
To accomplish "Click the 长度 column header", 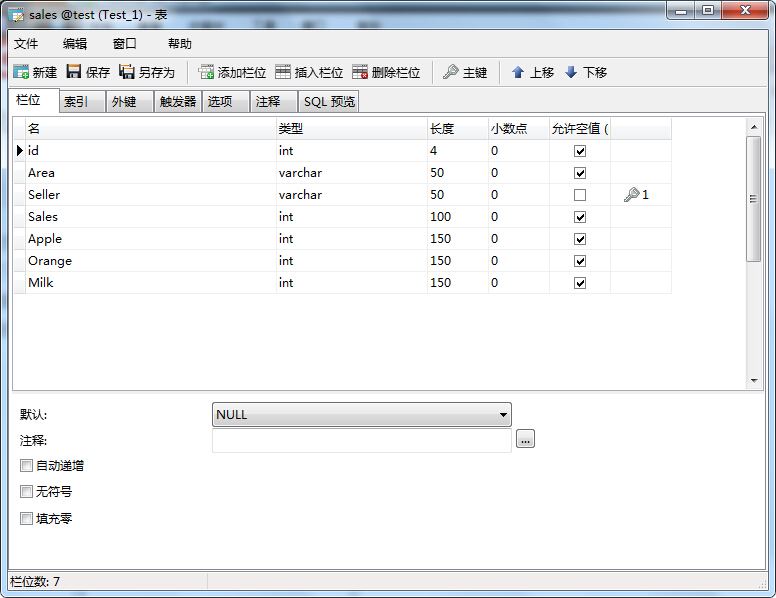I will pyautogui.click(x=458, y=129).
